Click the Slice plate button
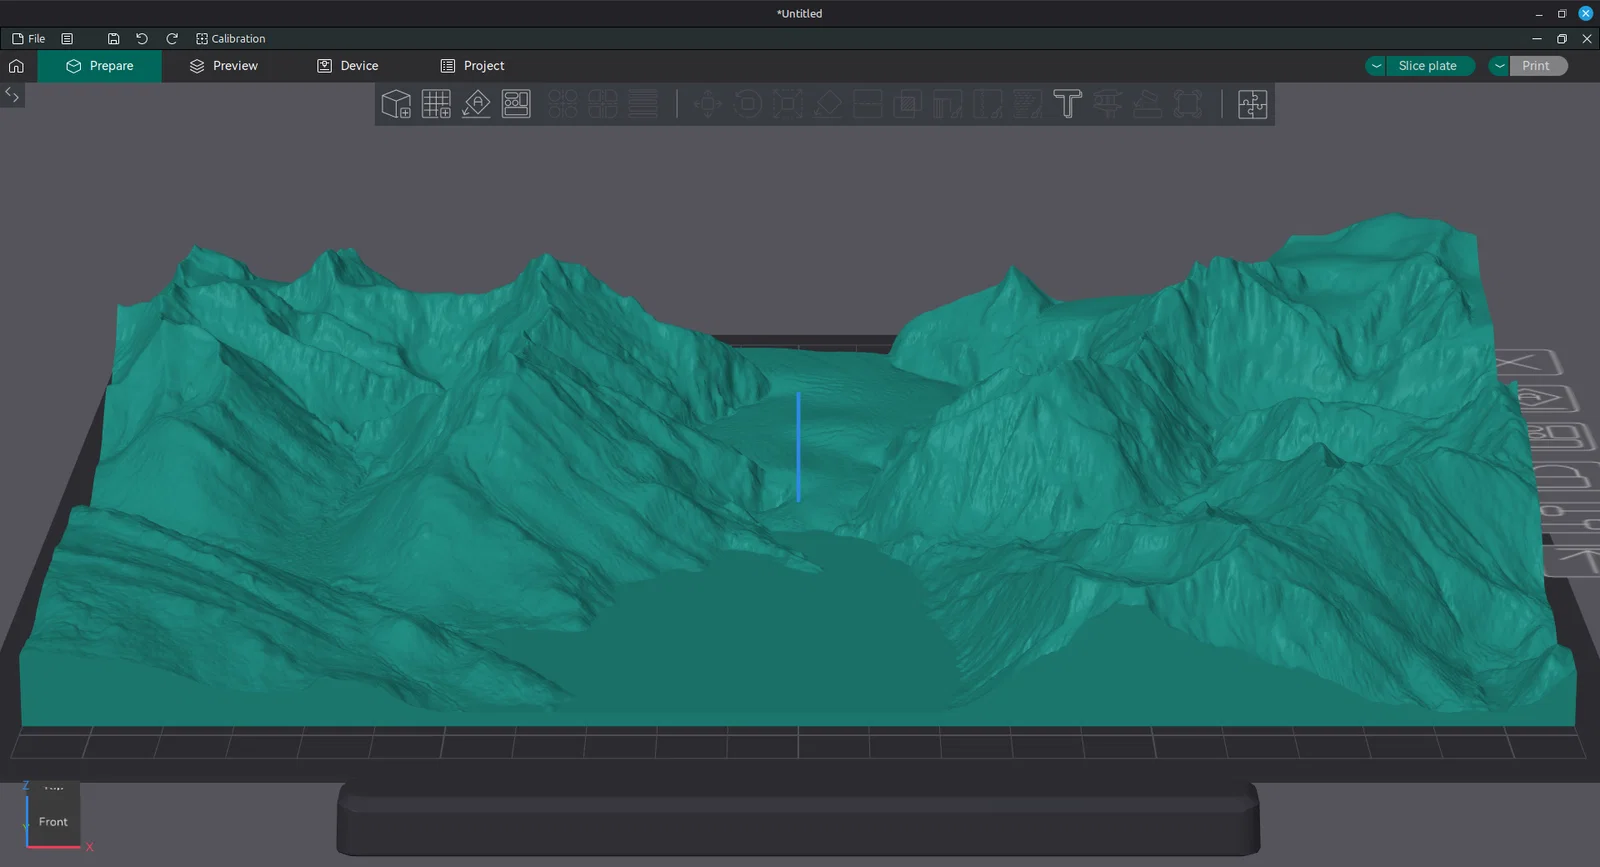Viewport: 1600px width, 867px height. point(1427,66)
